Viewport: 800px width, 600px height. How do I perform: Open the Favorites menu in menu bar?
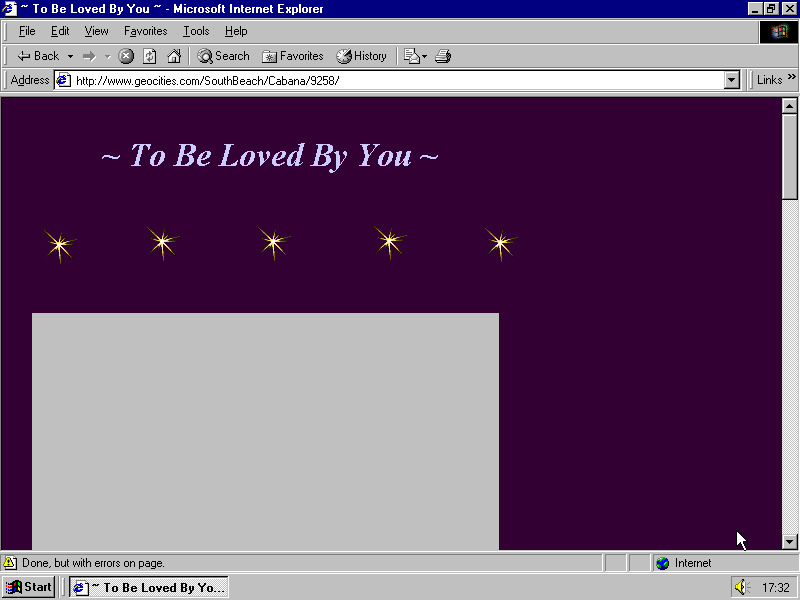click(145, 31)
